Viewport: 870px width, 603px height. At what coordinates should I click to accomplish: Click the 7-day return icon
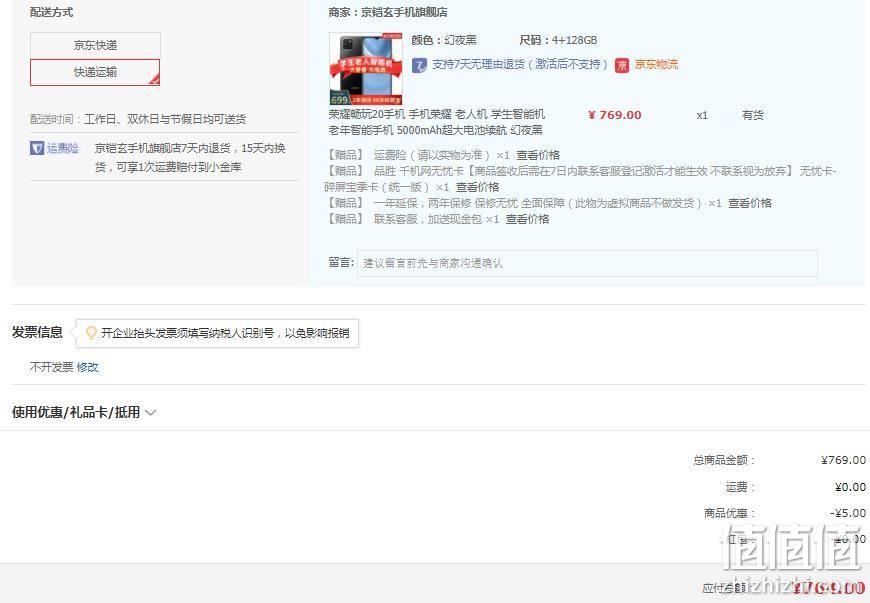tap(419, 65)
